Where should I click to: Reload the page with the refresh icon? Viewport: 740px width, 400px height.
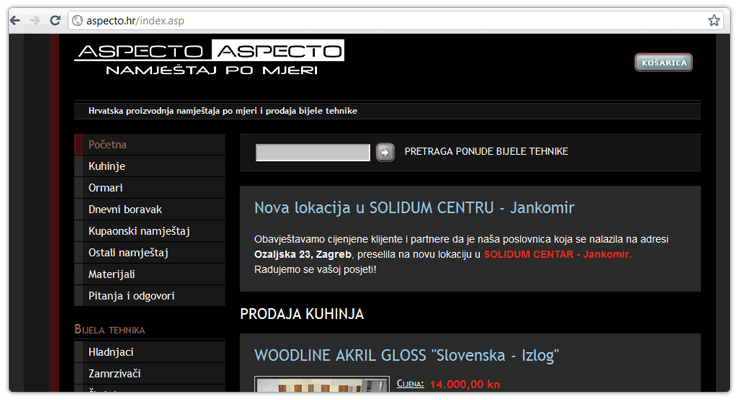tap(55, 20)
